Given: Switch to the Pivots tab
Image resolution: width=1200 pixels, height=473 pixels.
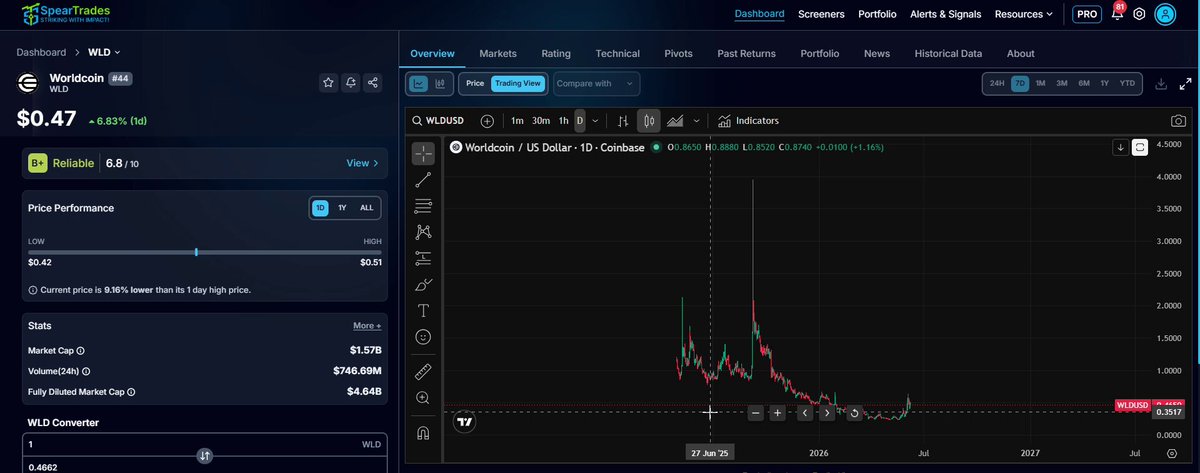Looking at the screenshot, I should click(678, 53).
